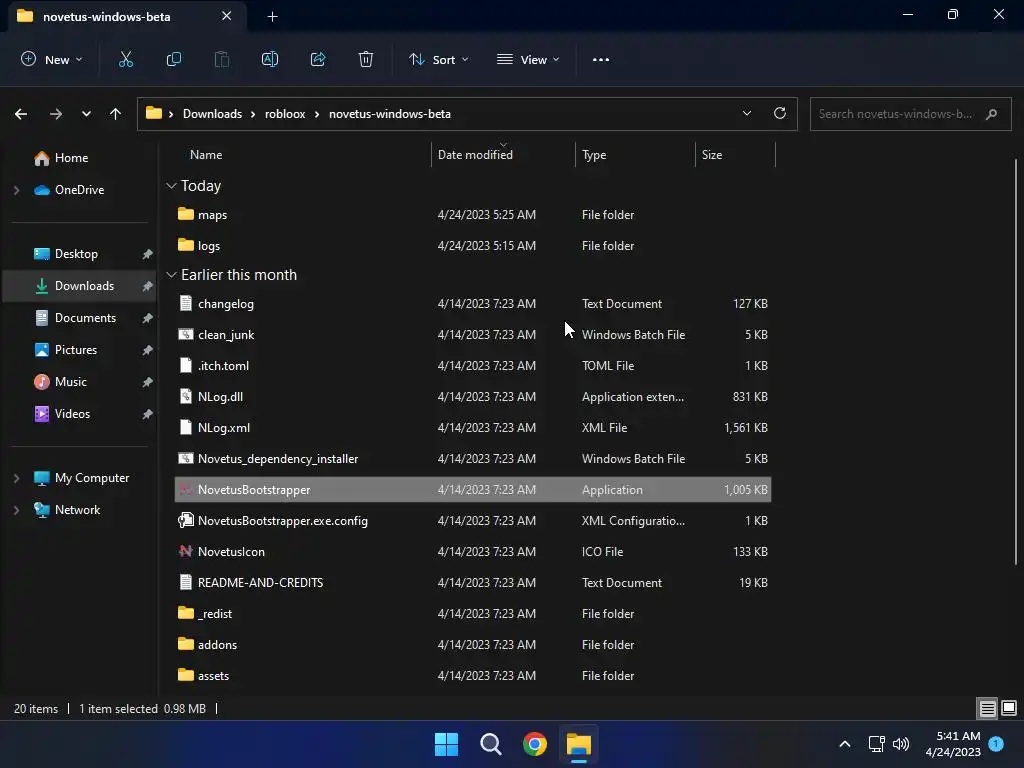Close the novetus-windows-beta tab
The width and height of the screenshot is (1024, 768).
click(x=226, y=16)
